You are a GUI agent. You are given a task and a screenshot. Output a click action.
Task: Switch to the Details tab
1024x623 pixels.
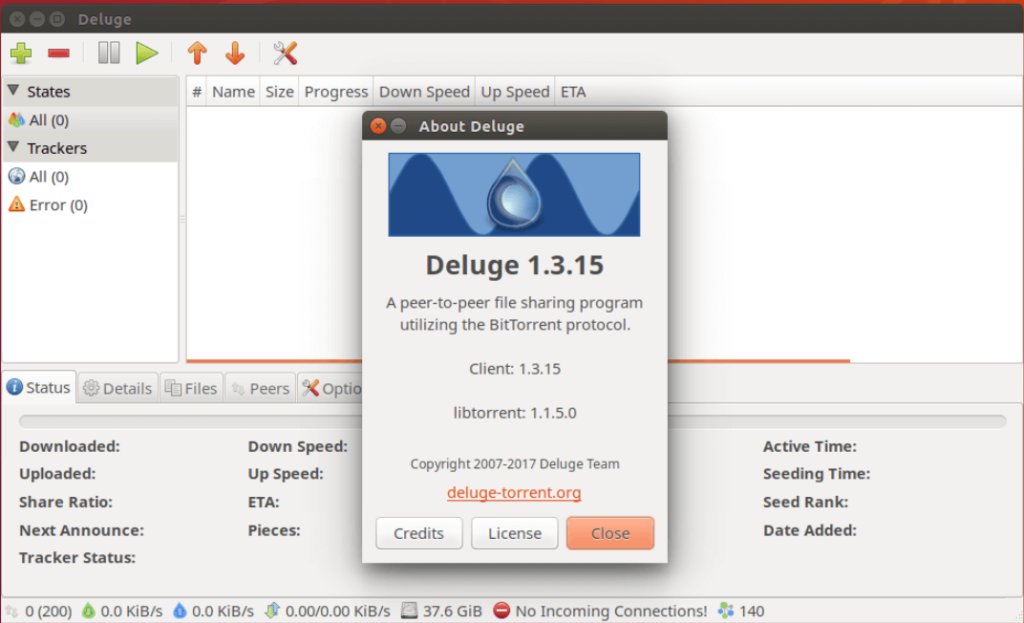pyautogui.click(x=118, y=388)
